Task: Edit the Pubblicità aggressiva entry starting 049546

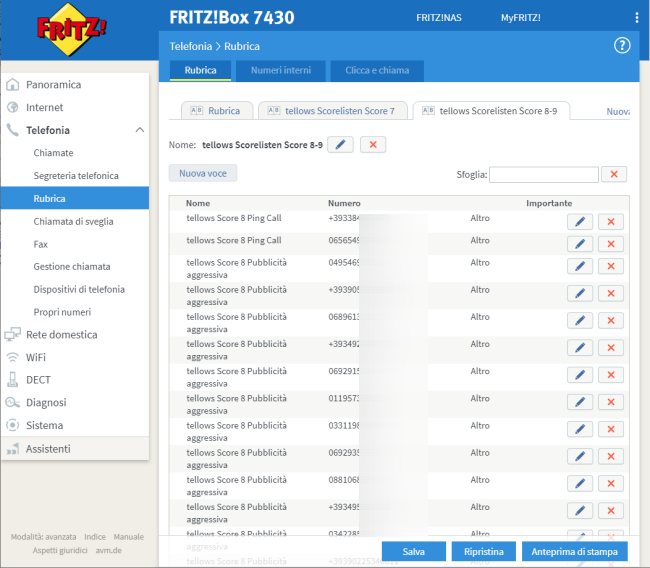Action: click(x=580, y=266)
